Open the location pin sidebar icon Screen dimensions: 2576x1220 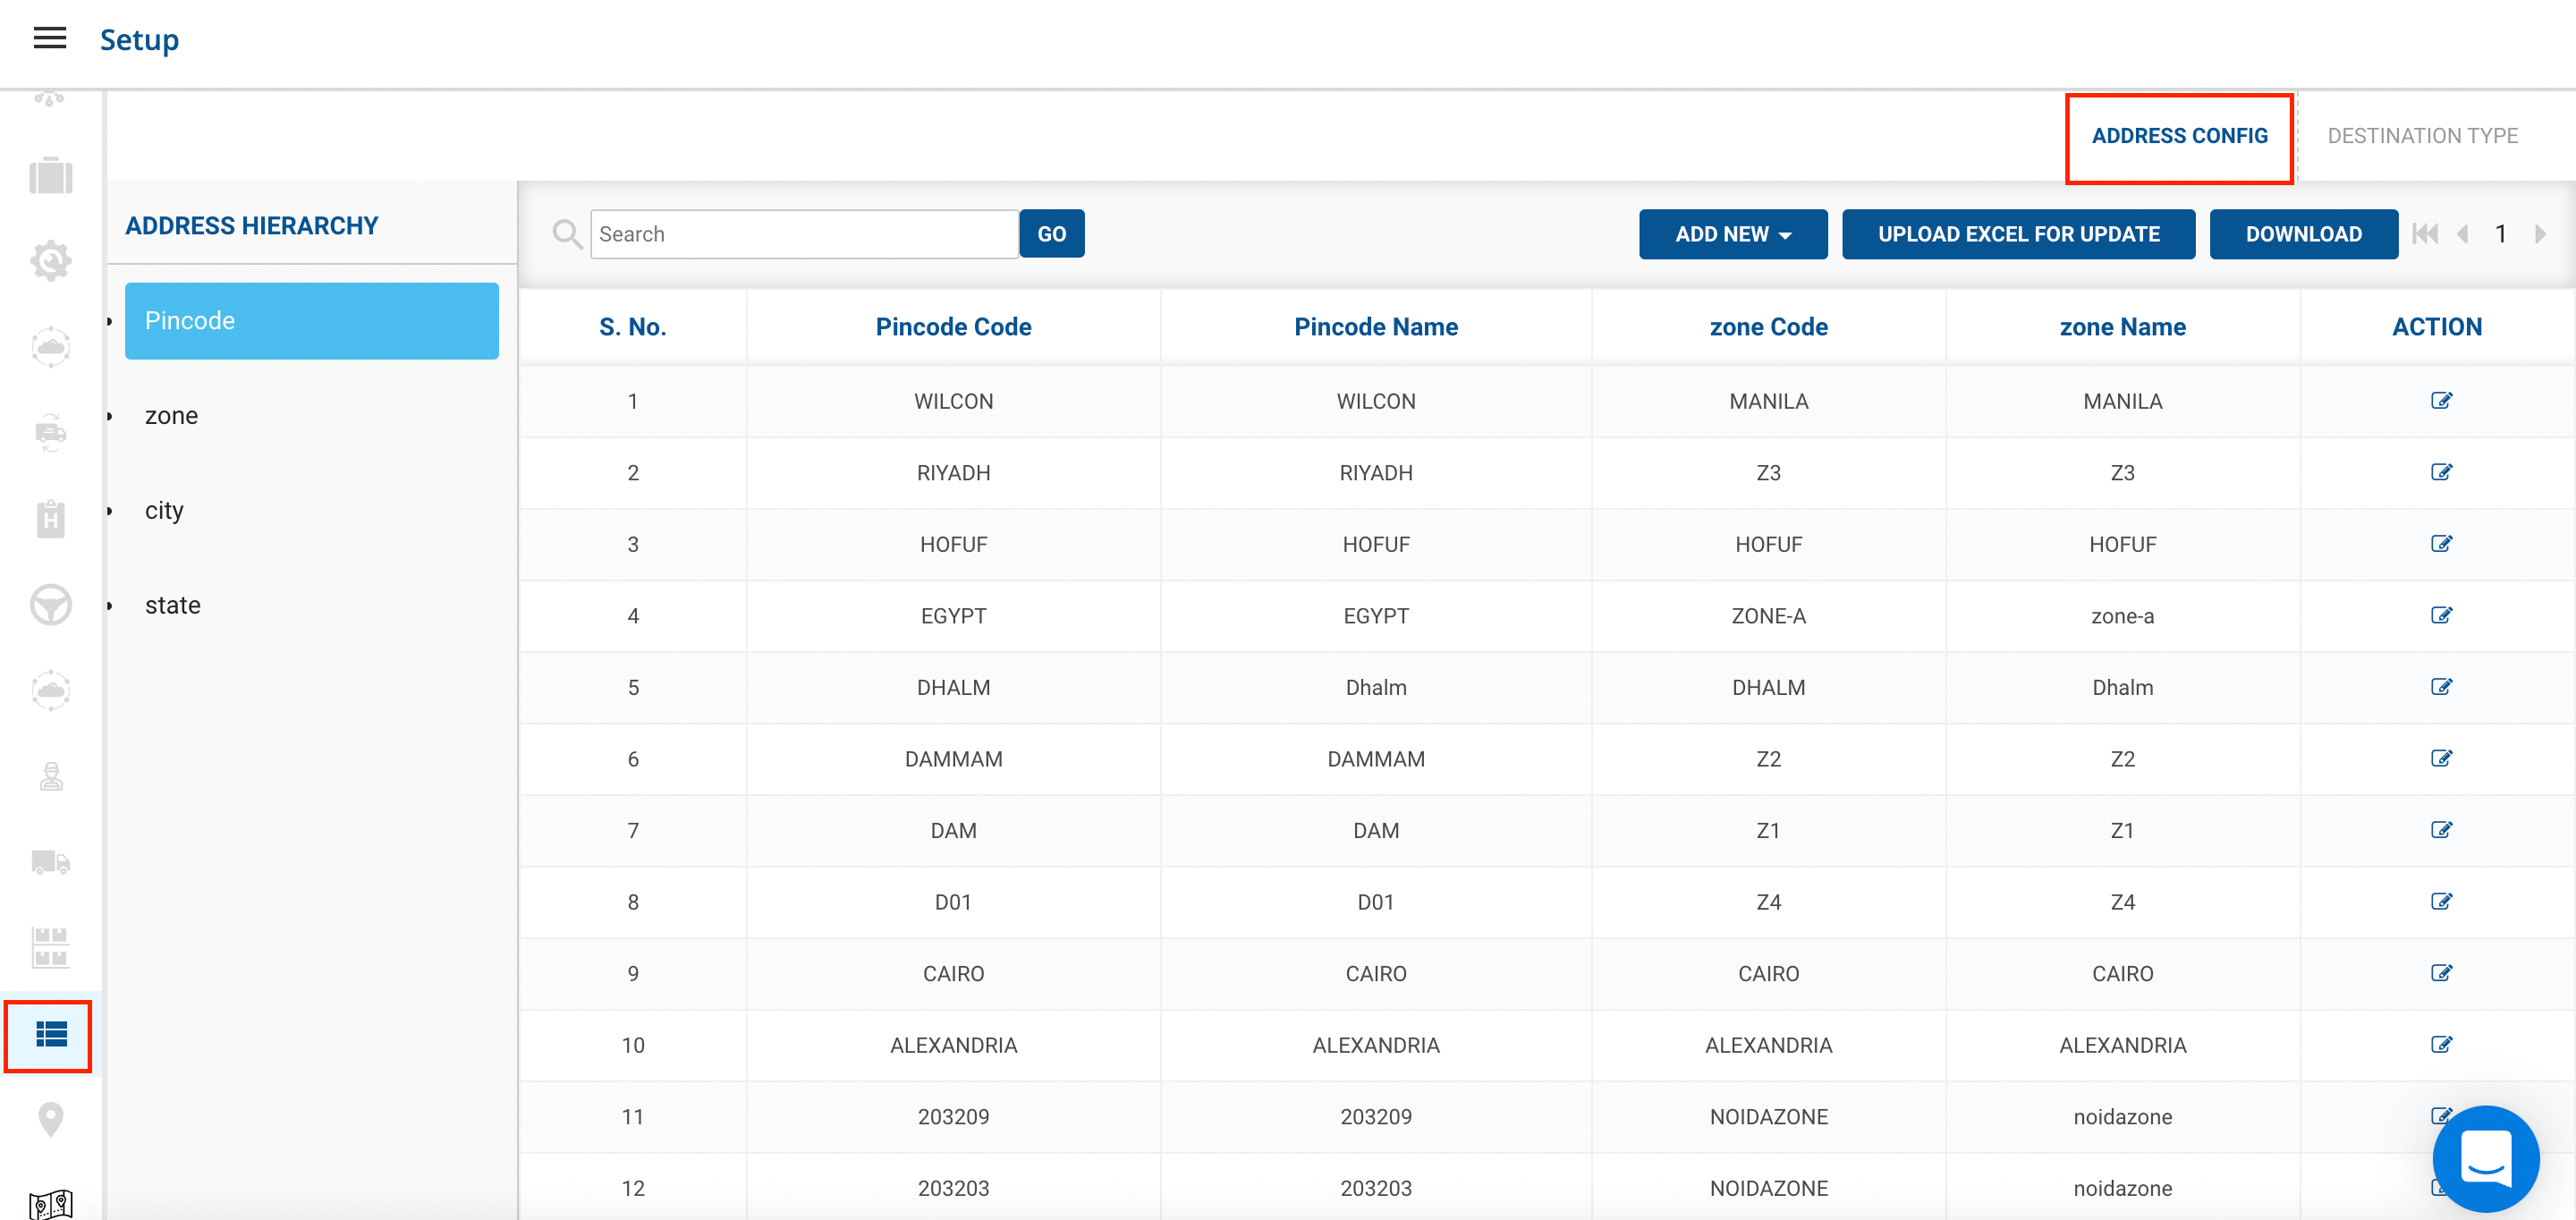point(50,1119)
